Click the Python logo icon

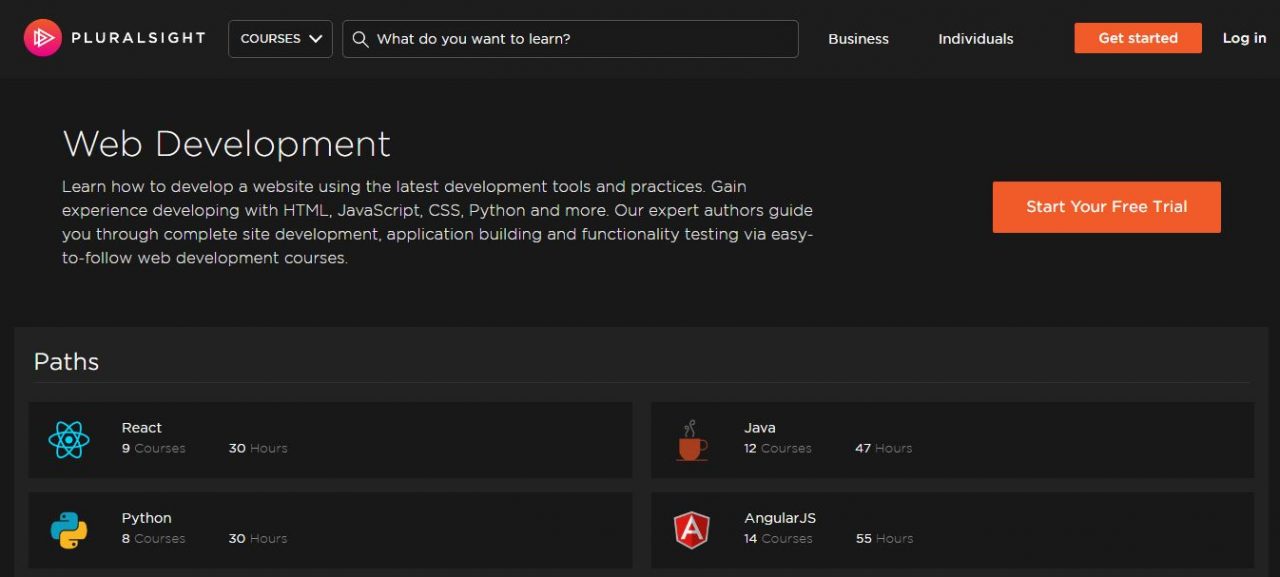click(69, 530)
